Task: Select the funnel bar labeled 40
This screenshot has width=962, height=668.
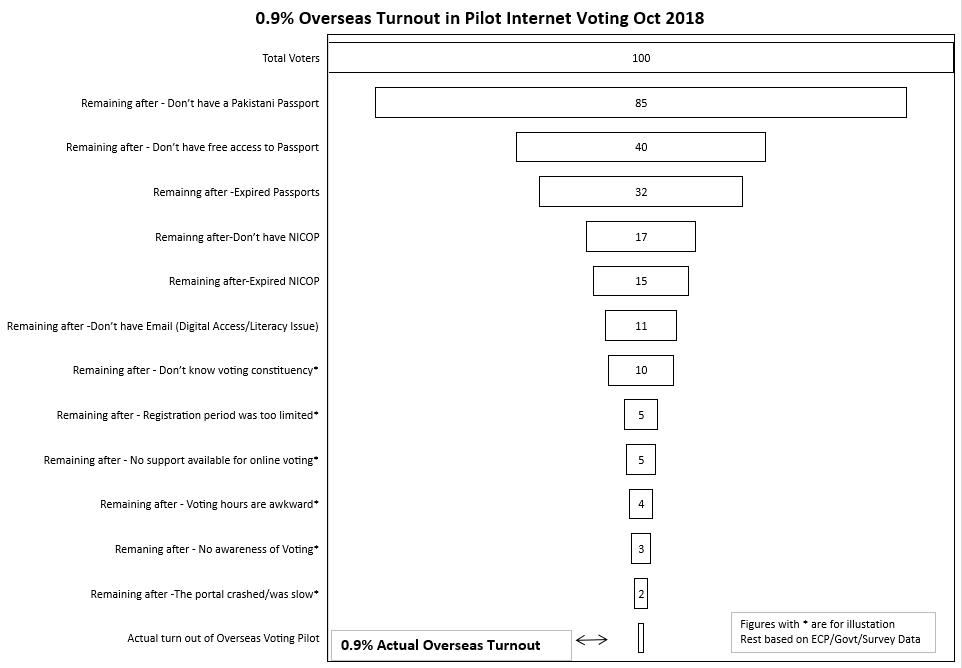Action: coord(641,147)
